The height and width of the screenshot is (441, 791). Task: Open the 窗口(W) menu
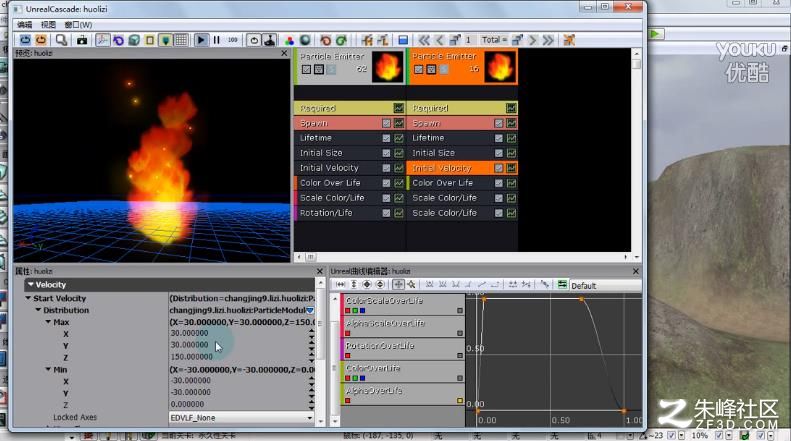[78, 25]
